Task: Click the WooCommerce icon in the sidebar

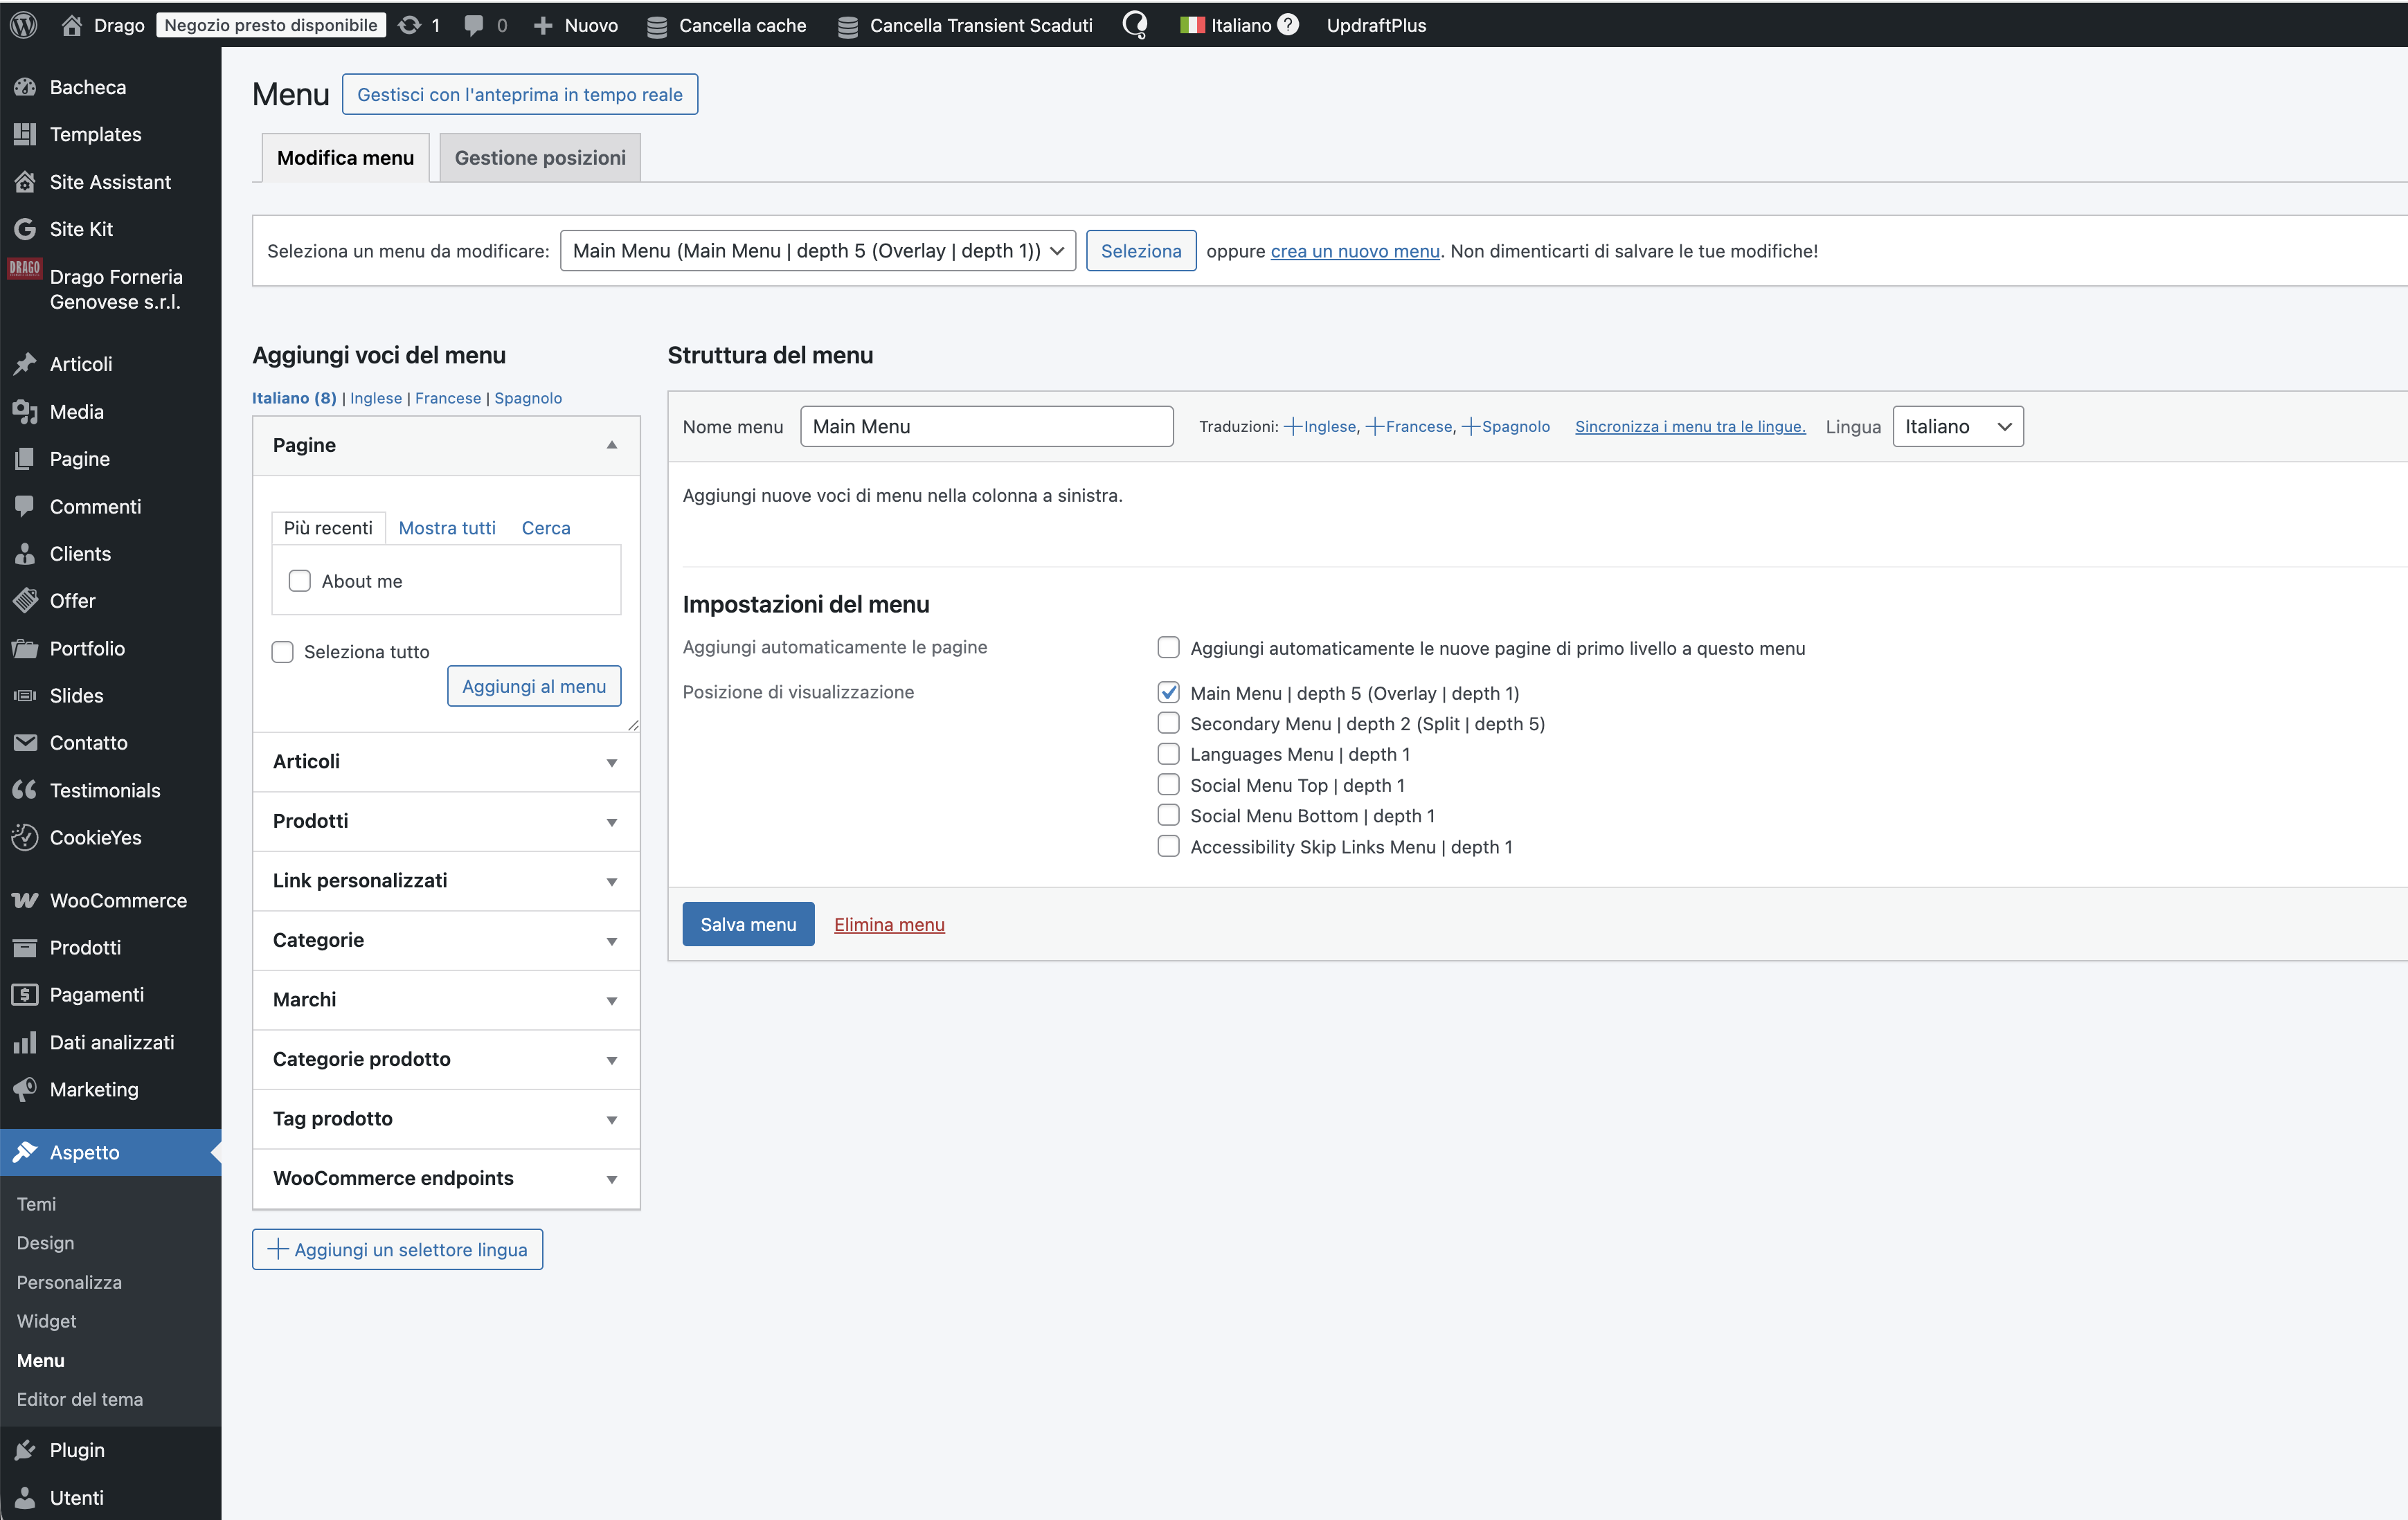Action: click(x=25, y=900)
